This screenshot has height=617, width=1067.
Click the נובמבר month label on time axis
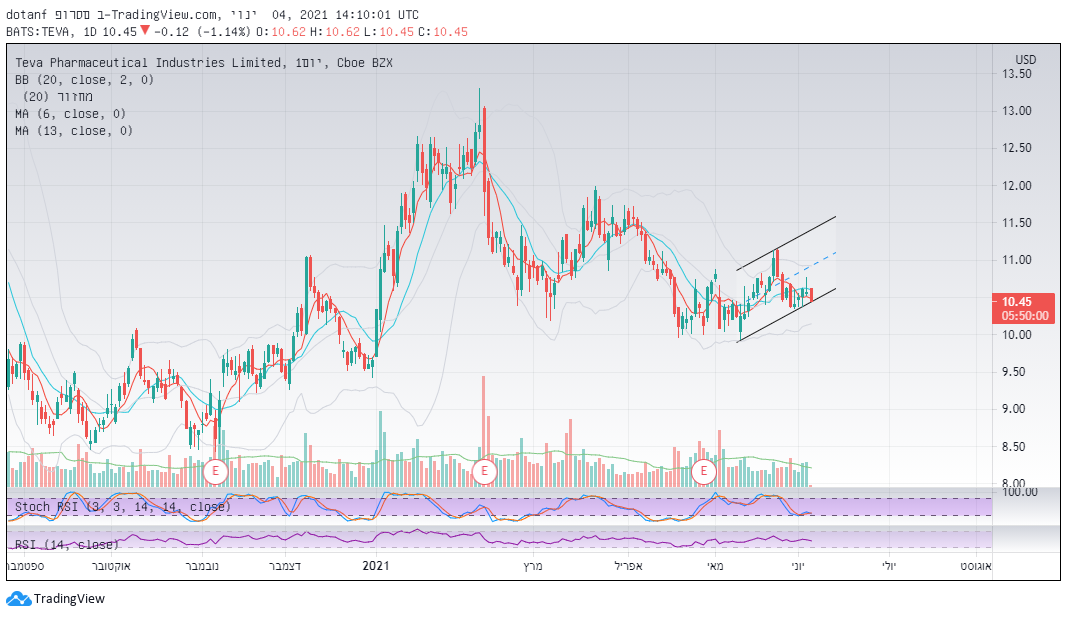[202, 565]
